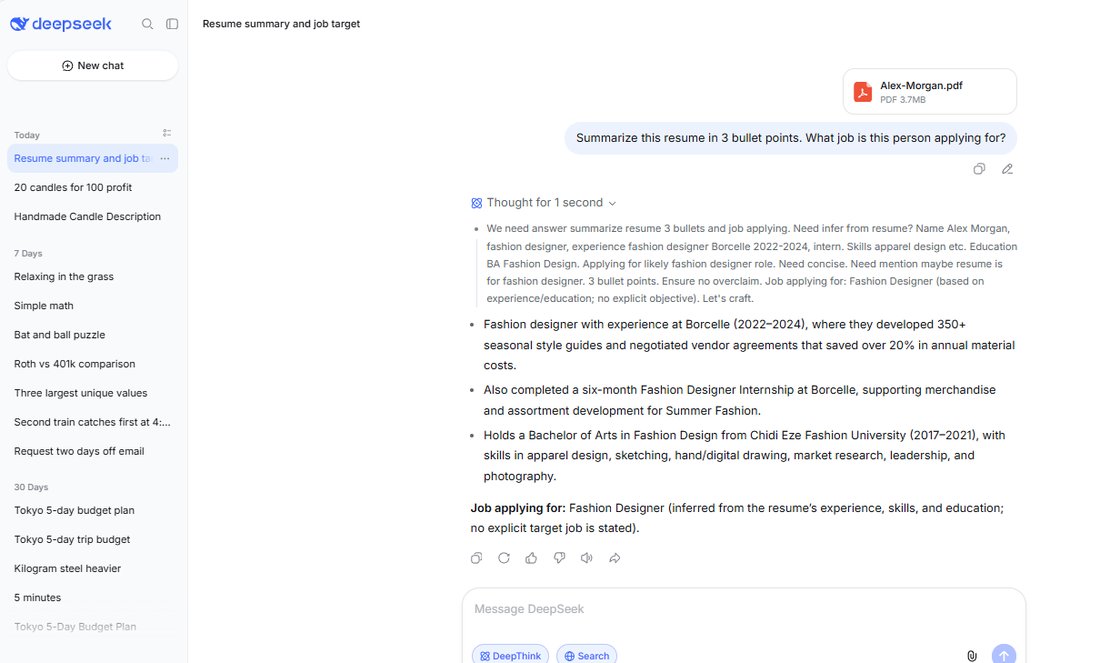Attach a file with the paperclip icon

972,656
